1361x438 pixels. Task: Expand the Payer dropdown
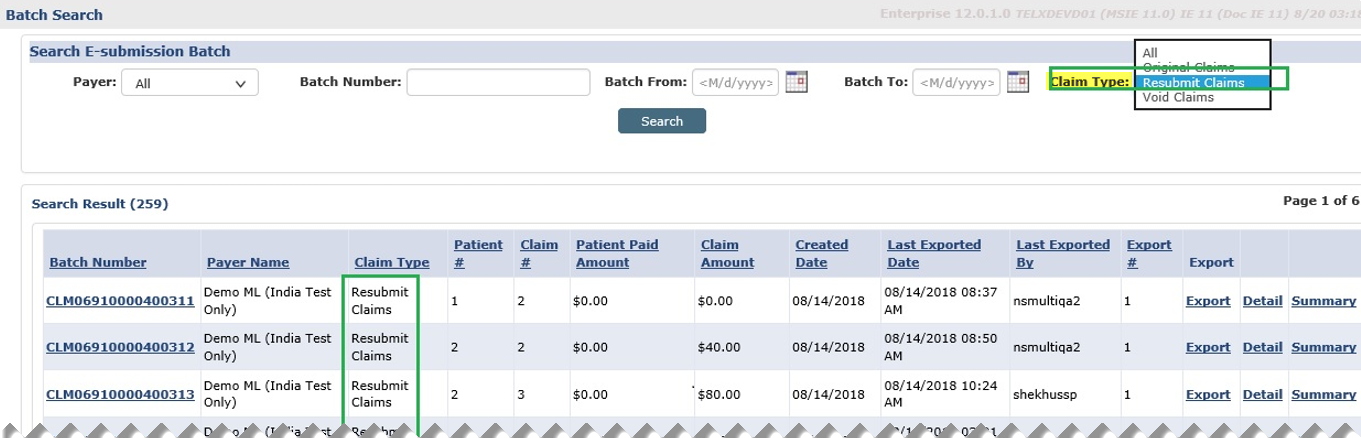(x=190, y=83)
